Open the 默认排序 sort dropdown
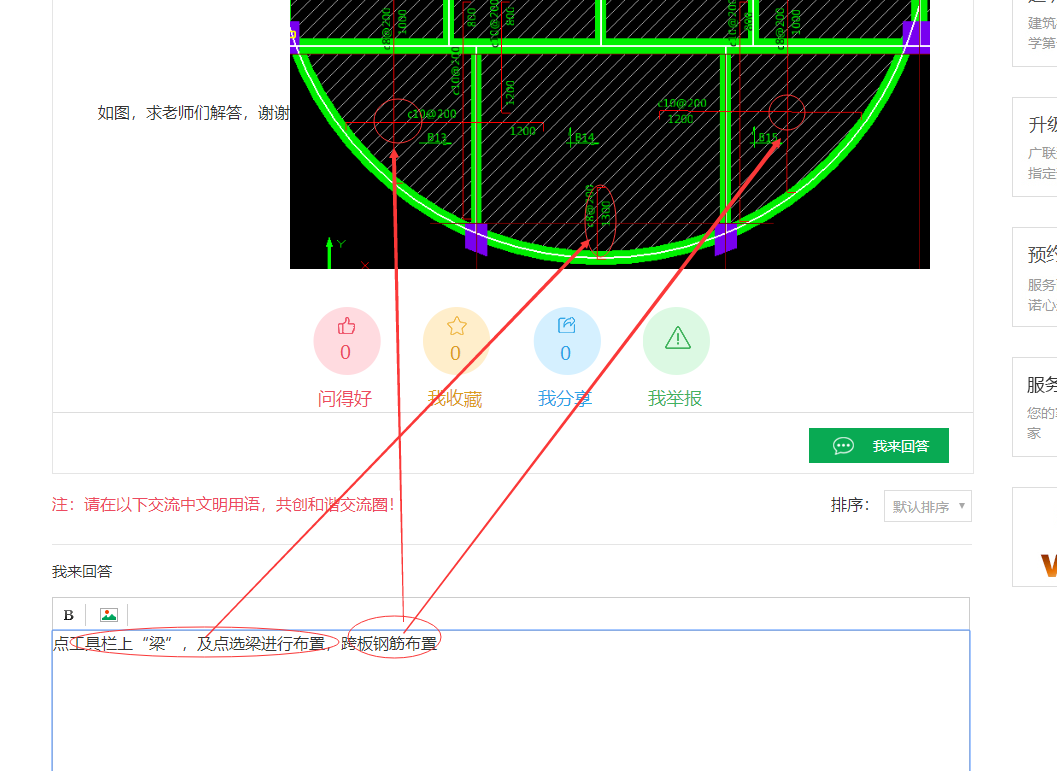 point(928,506)
